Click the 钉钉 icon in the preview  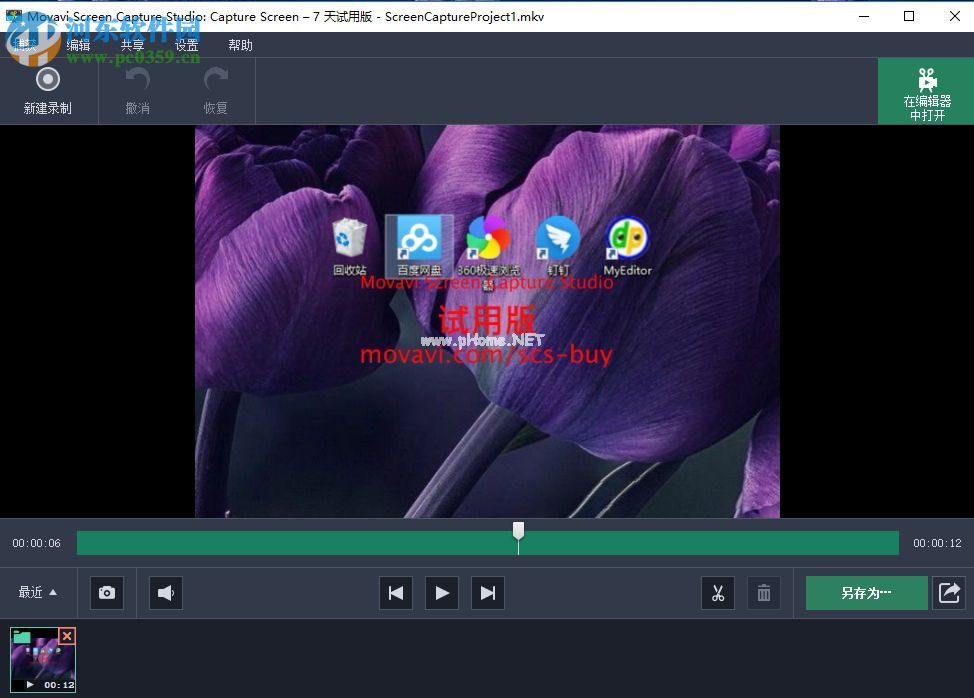click(x=558, y=247)
